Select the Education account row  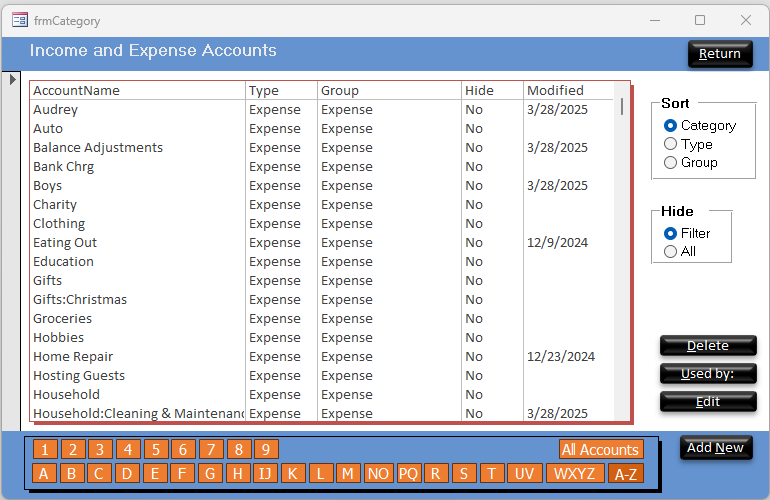pyautogui.click(x=322, y=261)
